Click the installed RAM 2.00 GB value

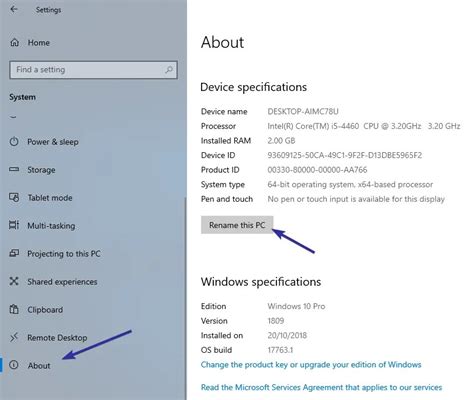click(281, 141)
